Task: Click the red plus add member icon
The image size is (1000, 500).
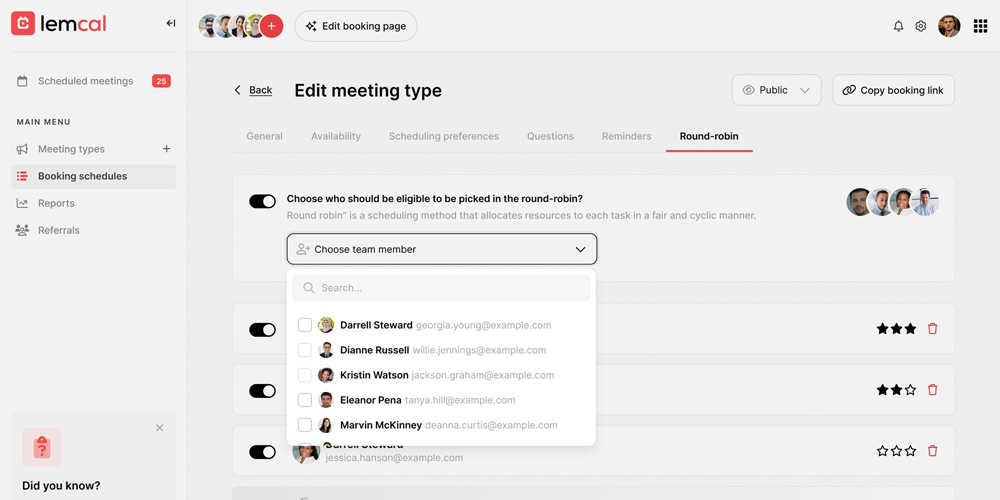Action: (271, 26)
